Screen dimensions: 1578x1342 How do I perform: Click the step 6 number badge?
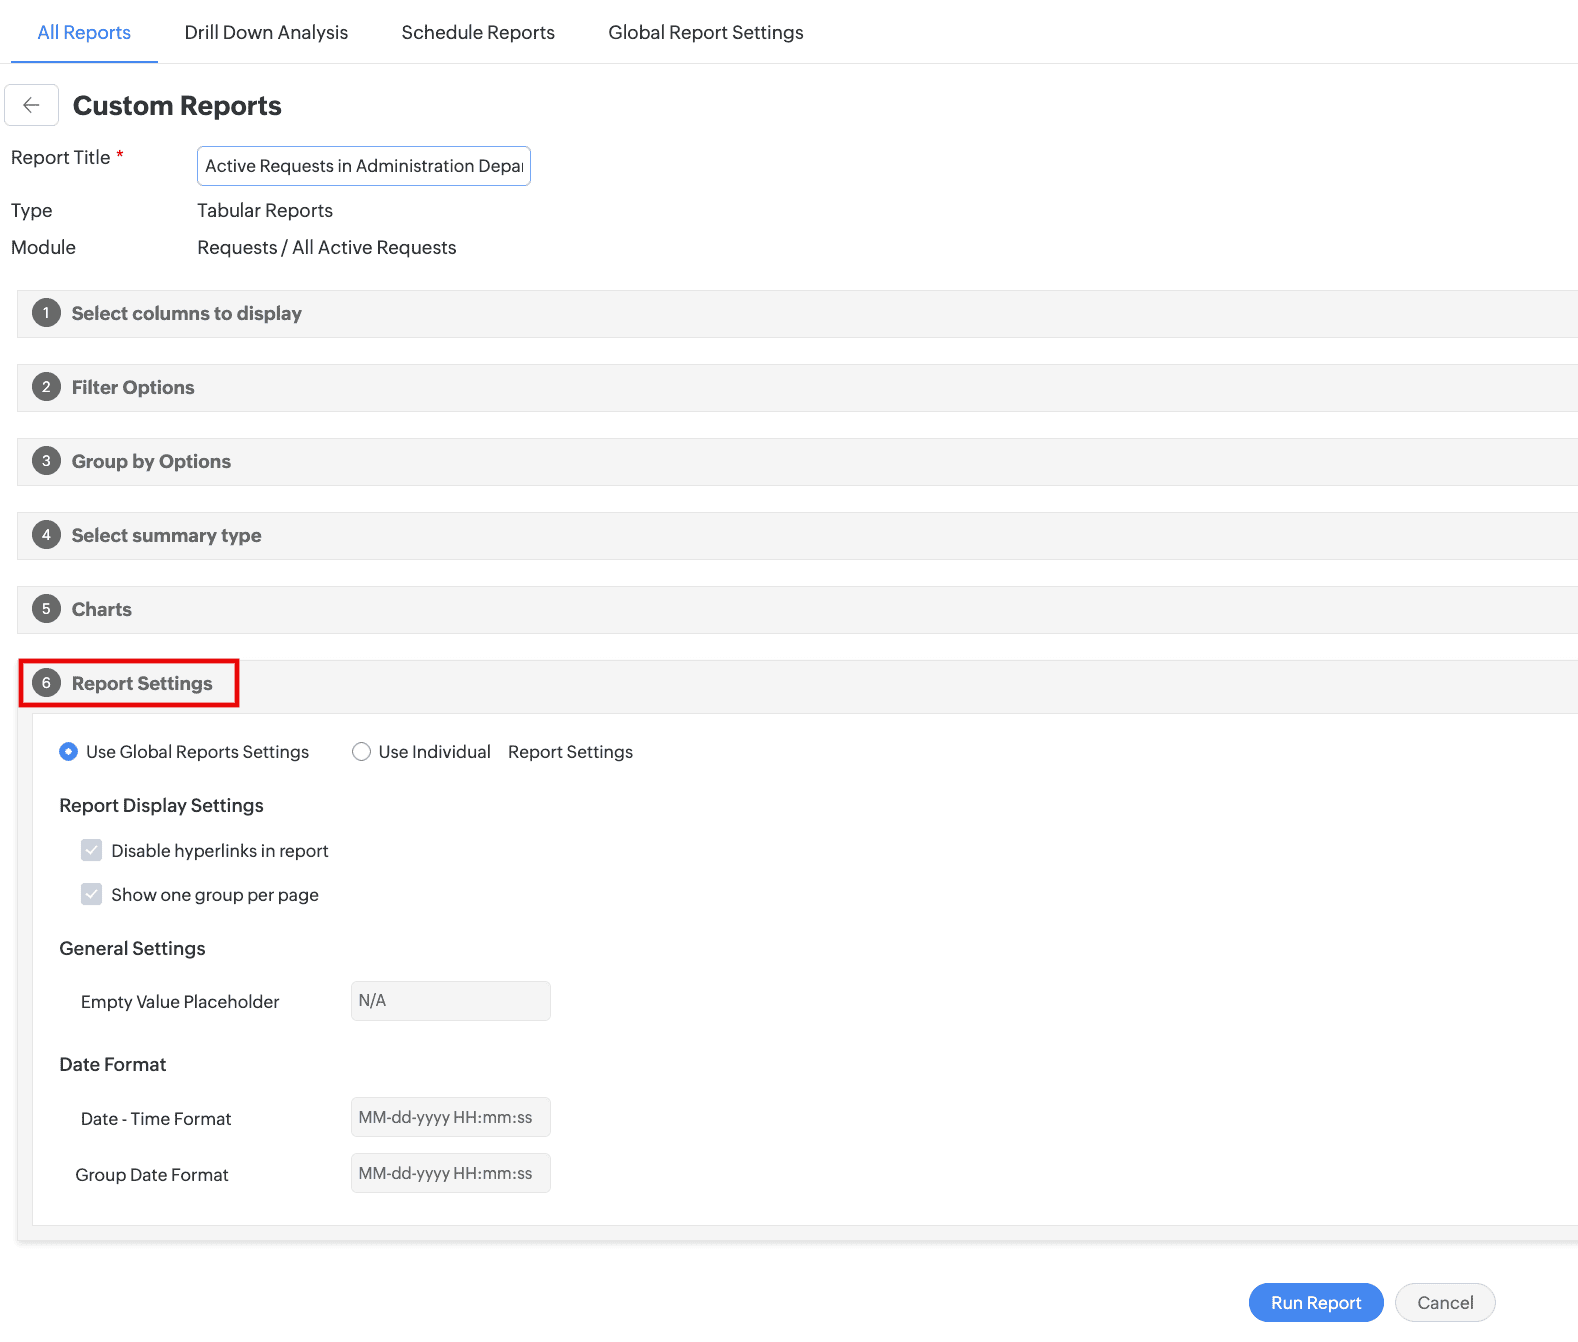click(x=46, y=683)
